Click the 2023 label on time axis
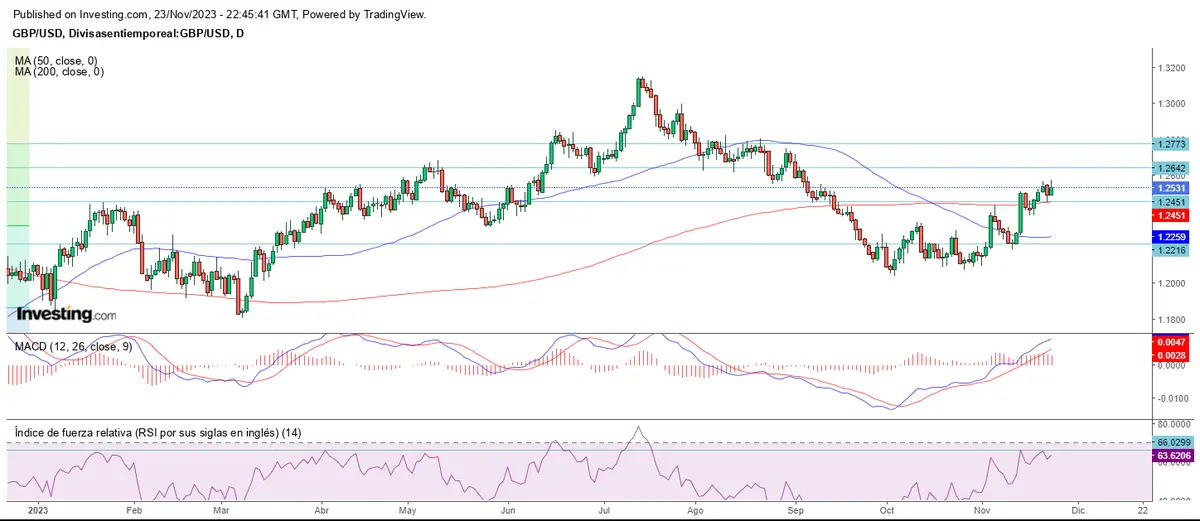The image size is (1200, 521). click(37, 508)
